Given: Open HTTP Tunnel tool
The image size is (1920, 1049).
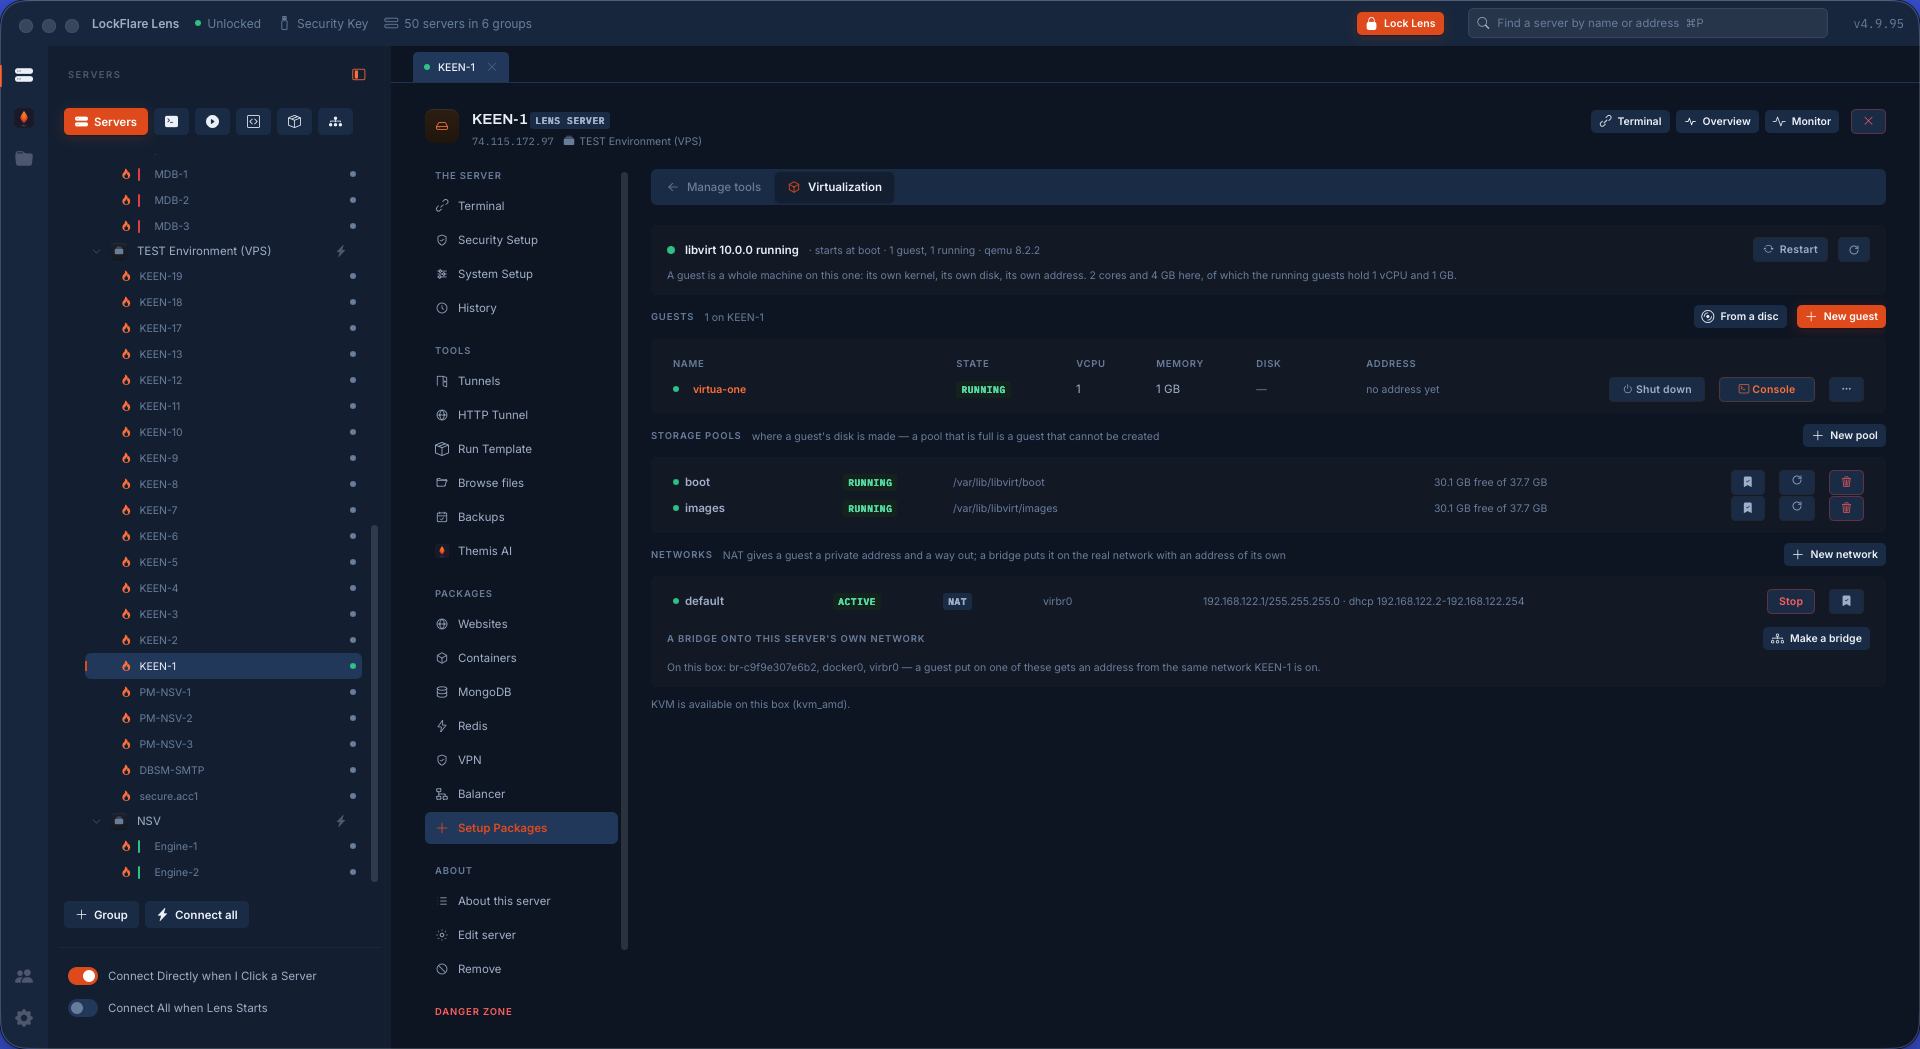Looking at the screenshot, I should pos(521,415).
